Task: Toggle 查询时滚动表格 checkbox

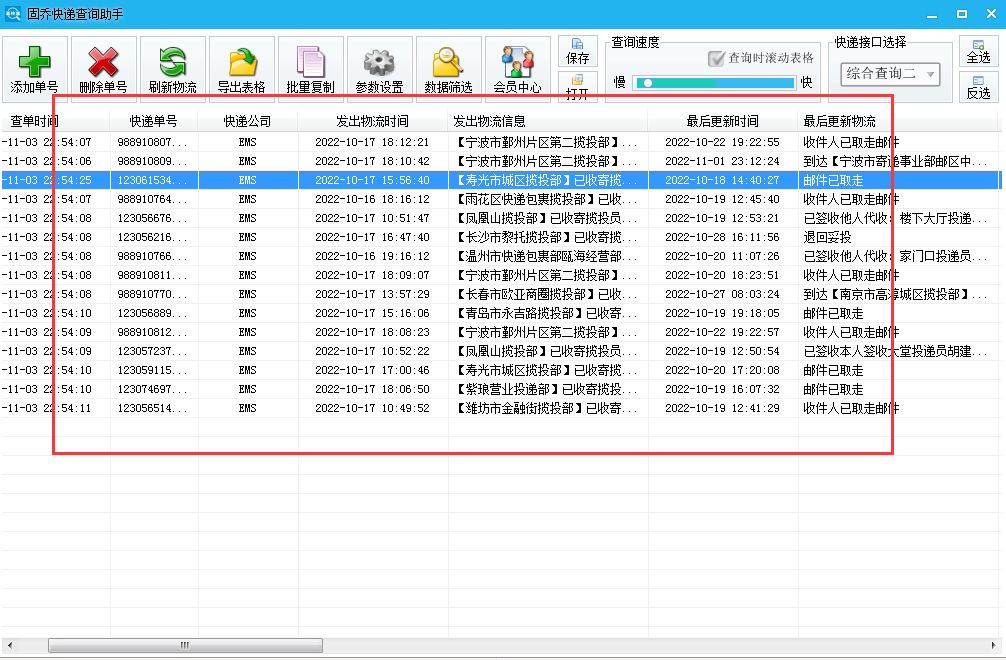Action: (716, 58)
